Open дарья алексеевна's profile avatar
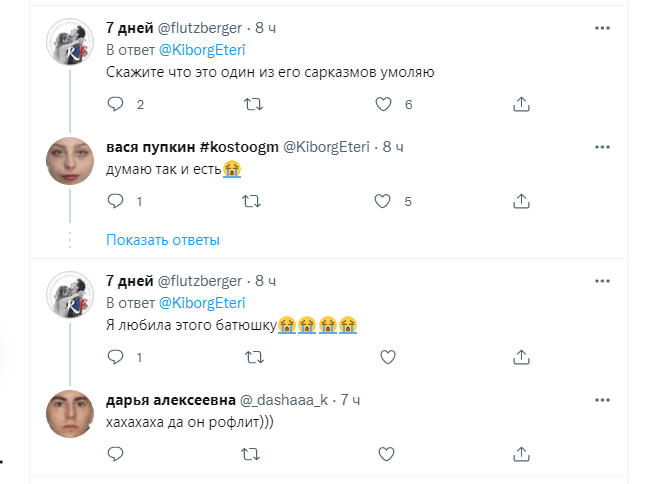Viewport: 655px width, 484px height. 71,413
